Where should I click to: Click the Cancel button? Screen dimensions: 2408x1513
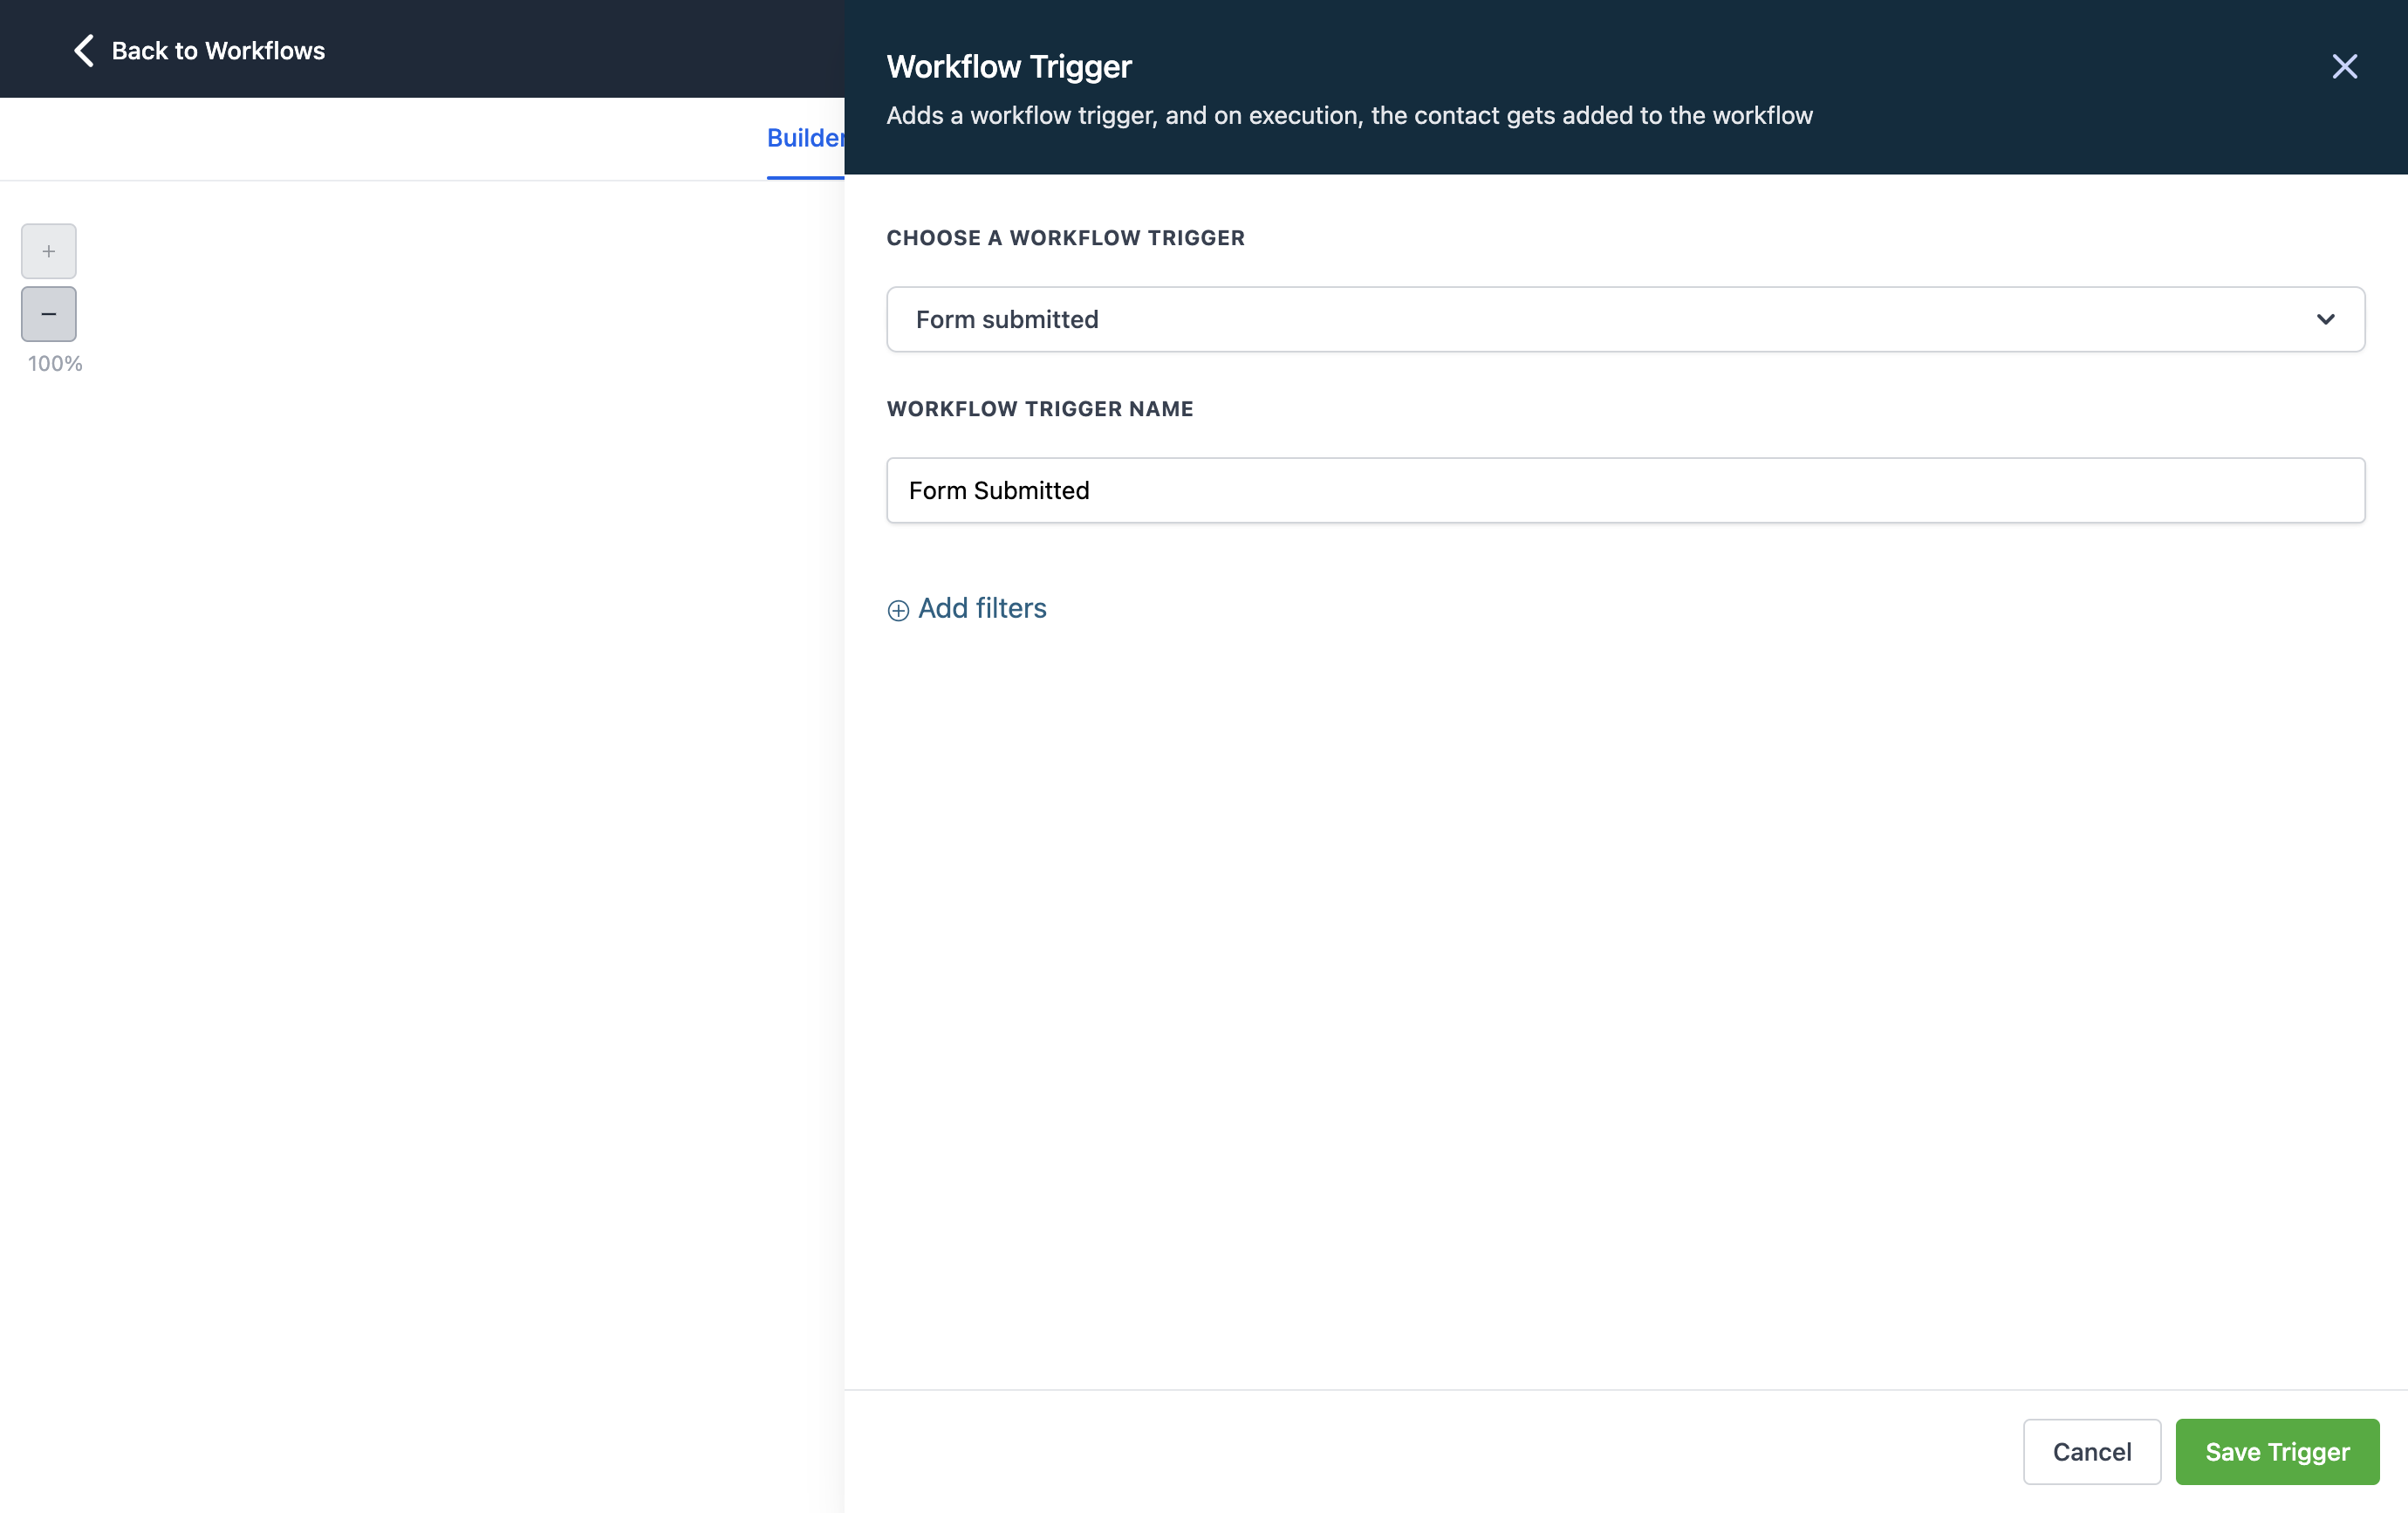click(x=2091, y=1451)
